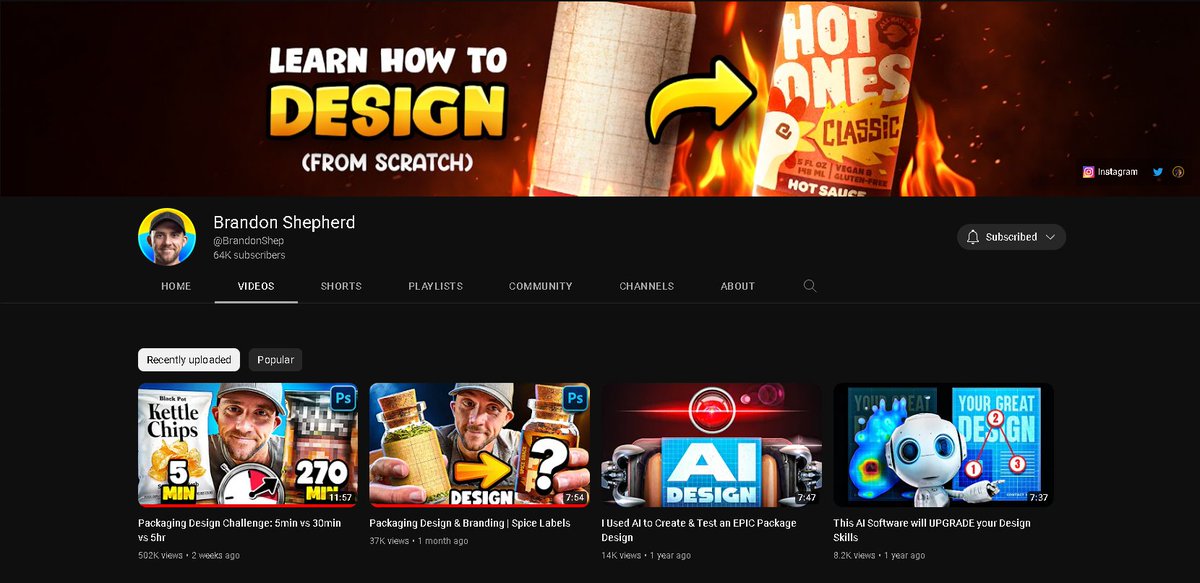Open the ABOUT tab
Viewport: 1200px width, 583px height.
point(738,286)
